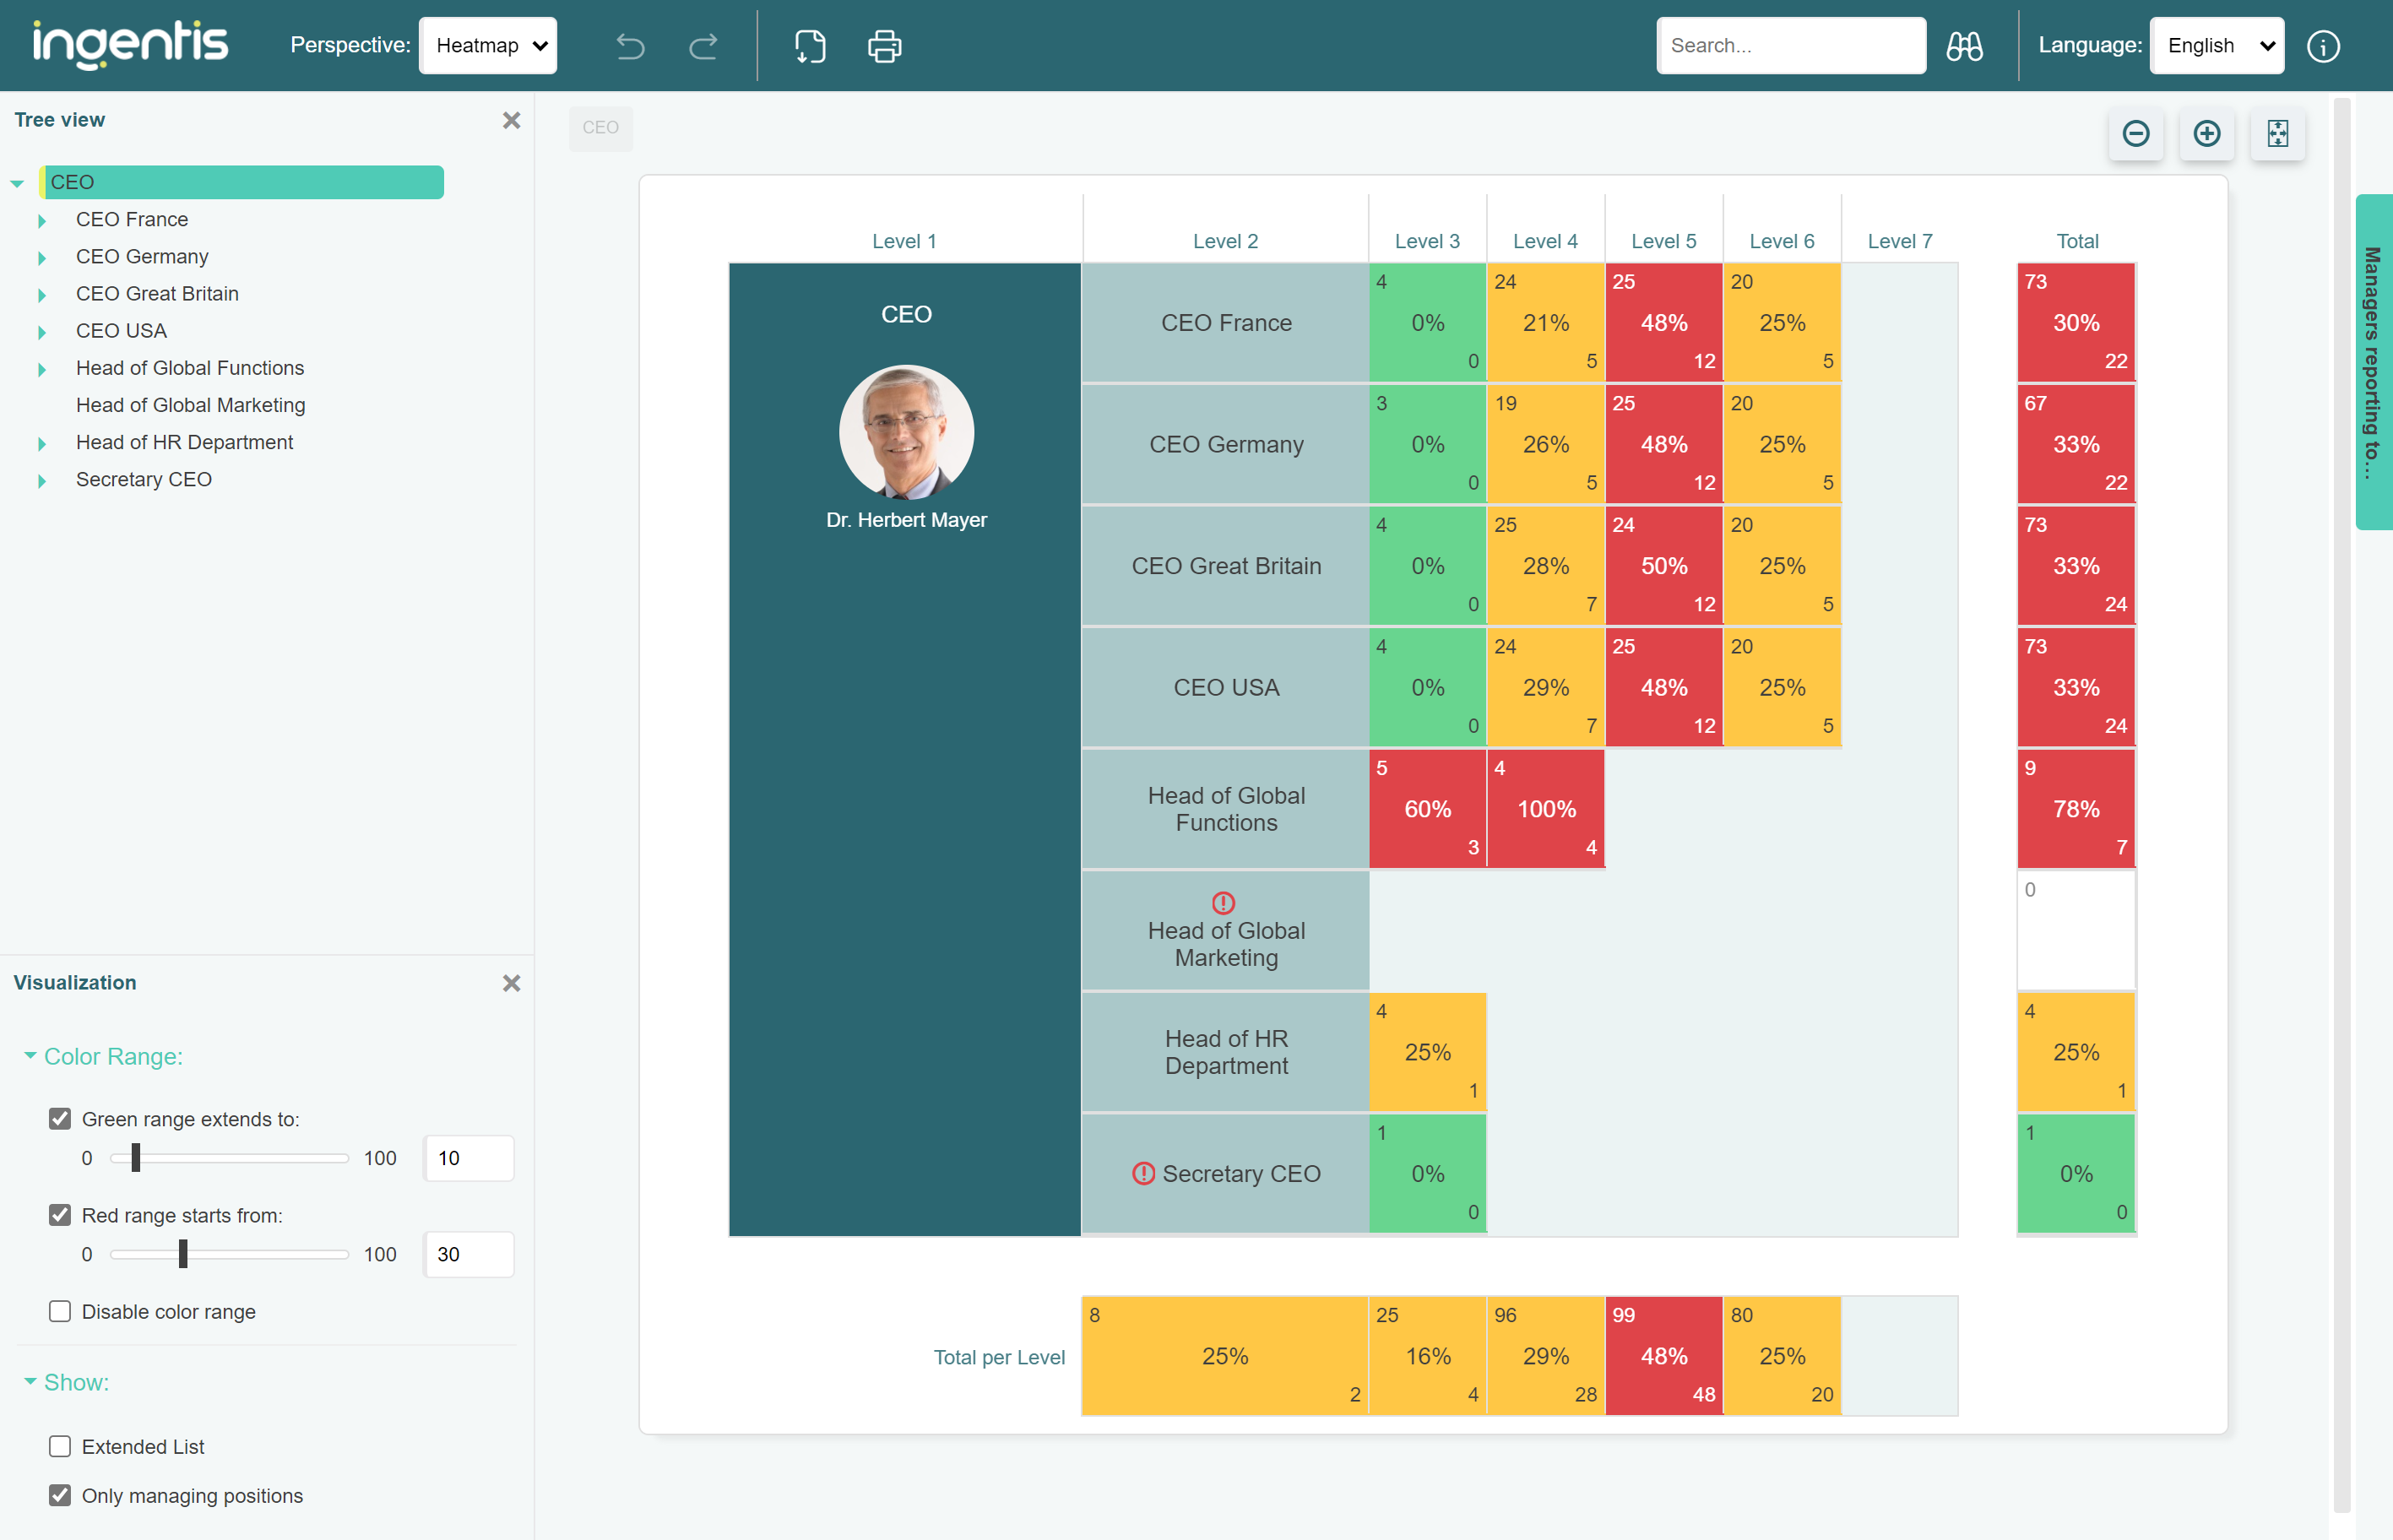Image resolution: width=2393 pixels, height=1540 pixels.
Task: Uncheck 'Green range extends to'
Action: click(x=60, y=1118)
